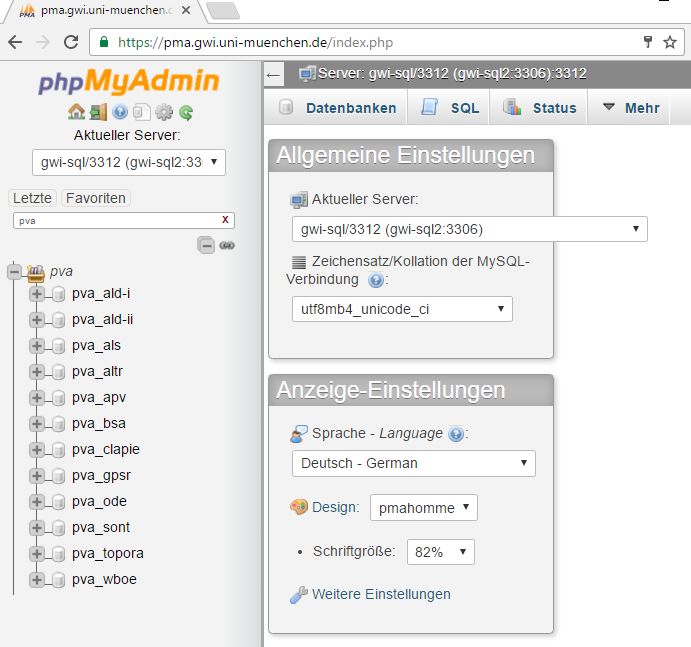This screenshot has height=647, width=691.
Task: Click the phpMyAdmin logo
Action: tap(129, 82)
